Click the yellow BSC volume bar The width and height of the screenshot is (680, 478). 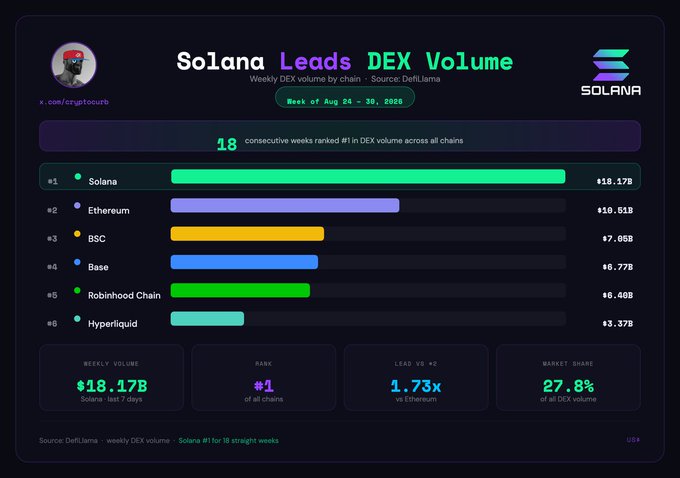tap(247, 234)
